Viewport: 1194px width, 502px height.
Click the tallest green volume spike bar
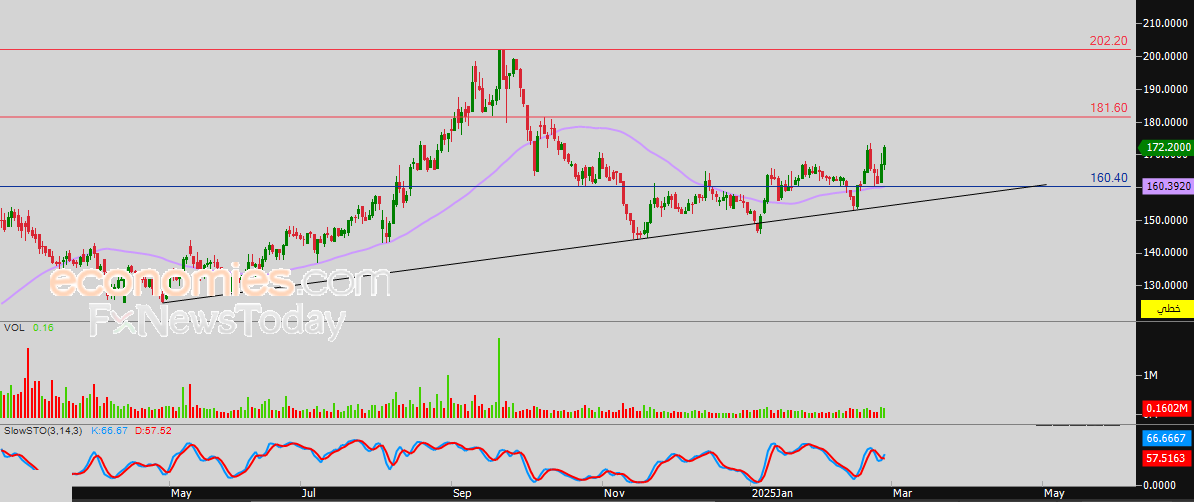click(x=499, y=378)
